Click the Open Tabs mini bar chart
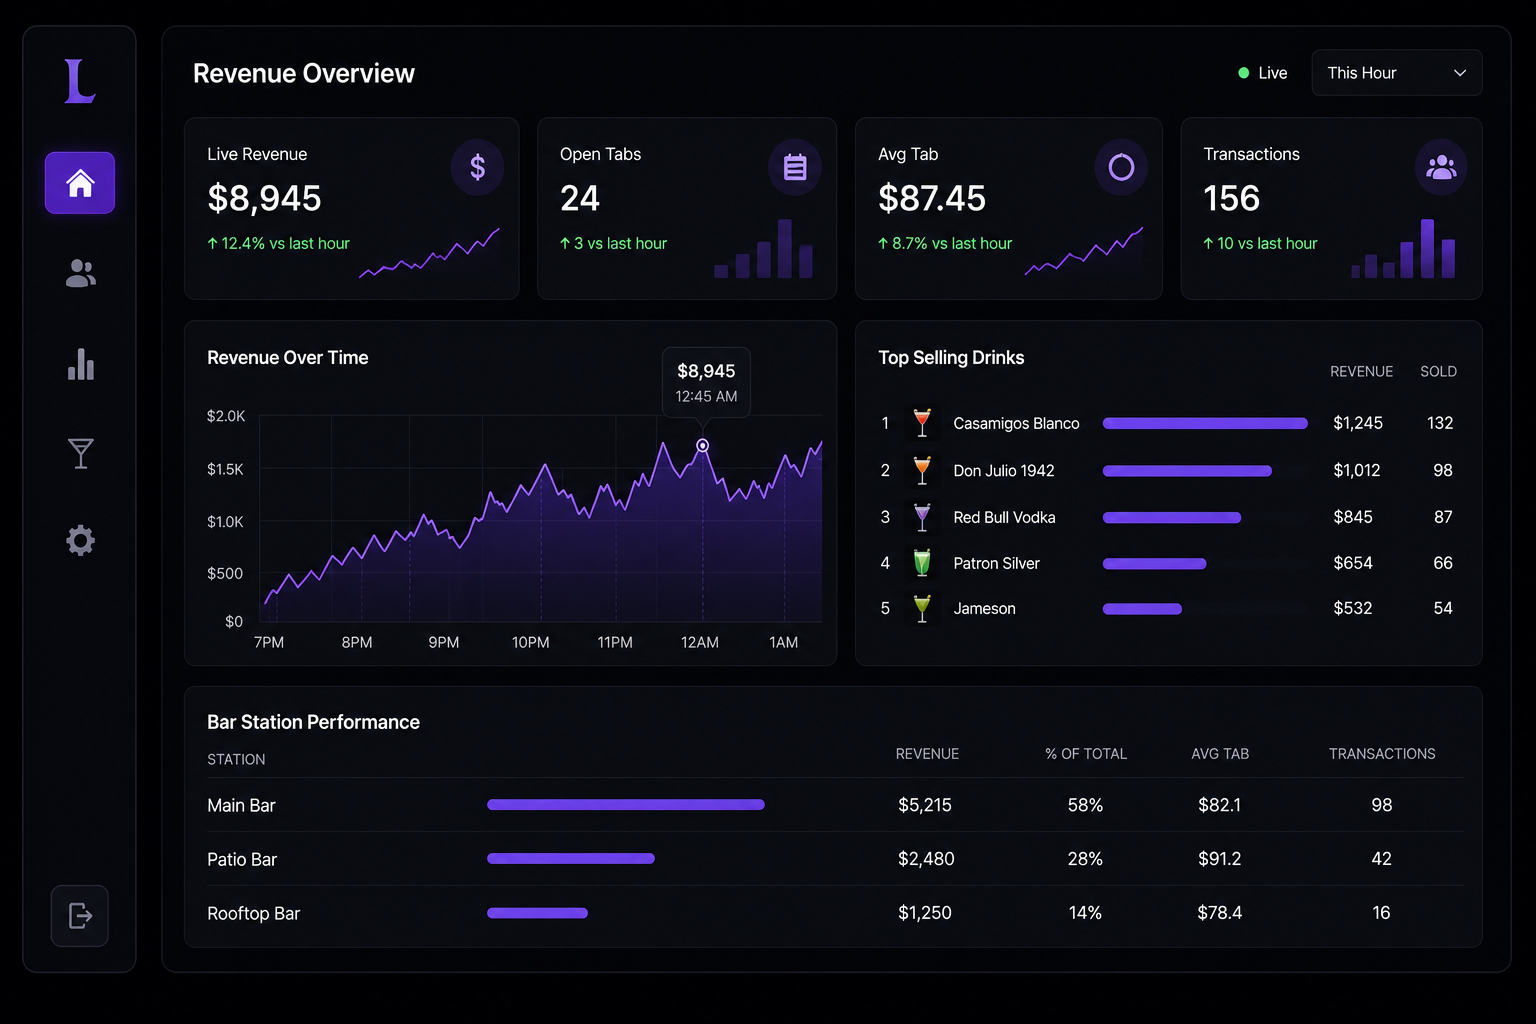Screen dimensions: 1536x1024 tap(763, 248)
